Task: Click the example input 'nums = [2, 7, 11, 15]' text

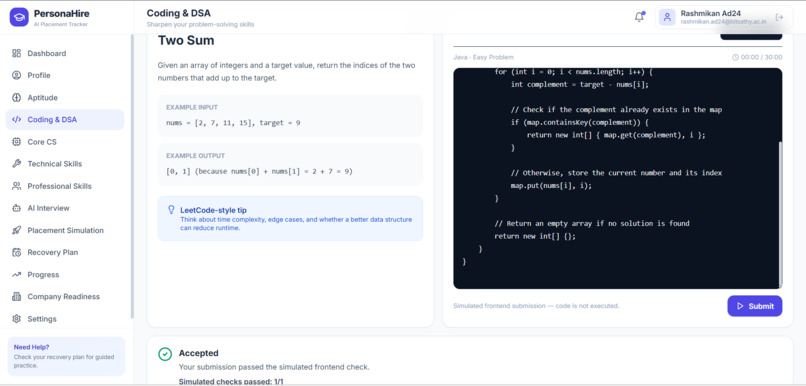Action: pos(233,123)
